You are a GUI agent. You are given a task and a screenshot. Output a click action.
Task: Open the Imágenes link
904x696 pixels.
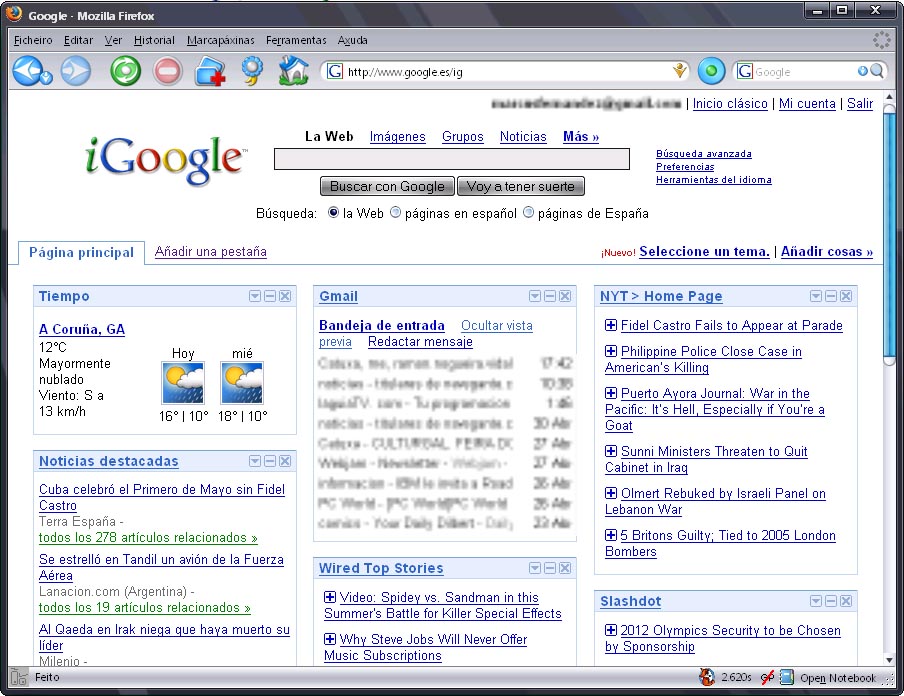coord(398,137)
